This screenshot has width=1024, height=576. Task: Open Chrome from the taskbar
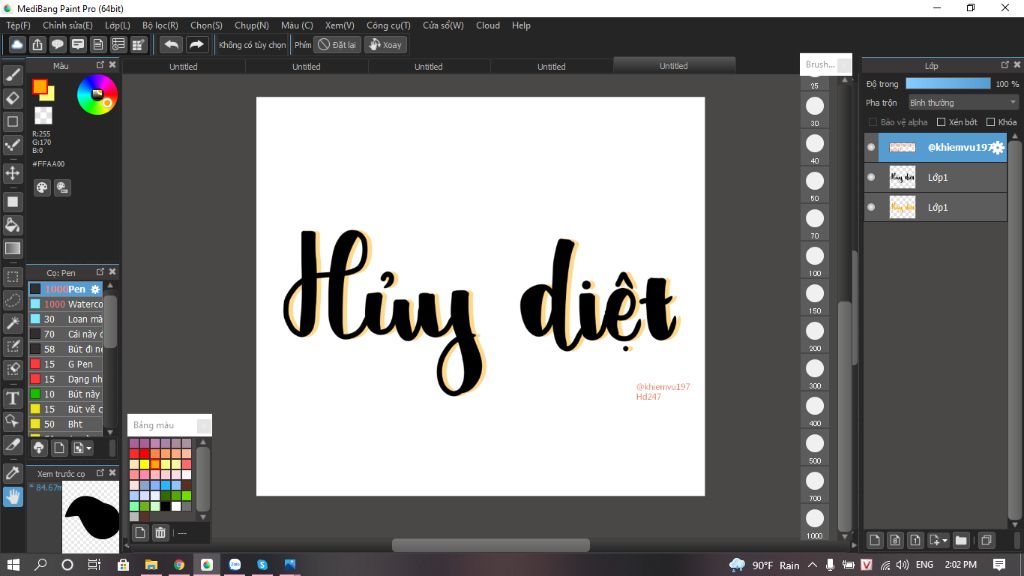179,565
